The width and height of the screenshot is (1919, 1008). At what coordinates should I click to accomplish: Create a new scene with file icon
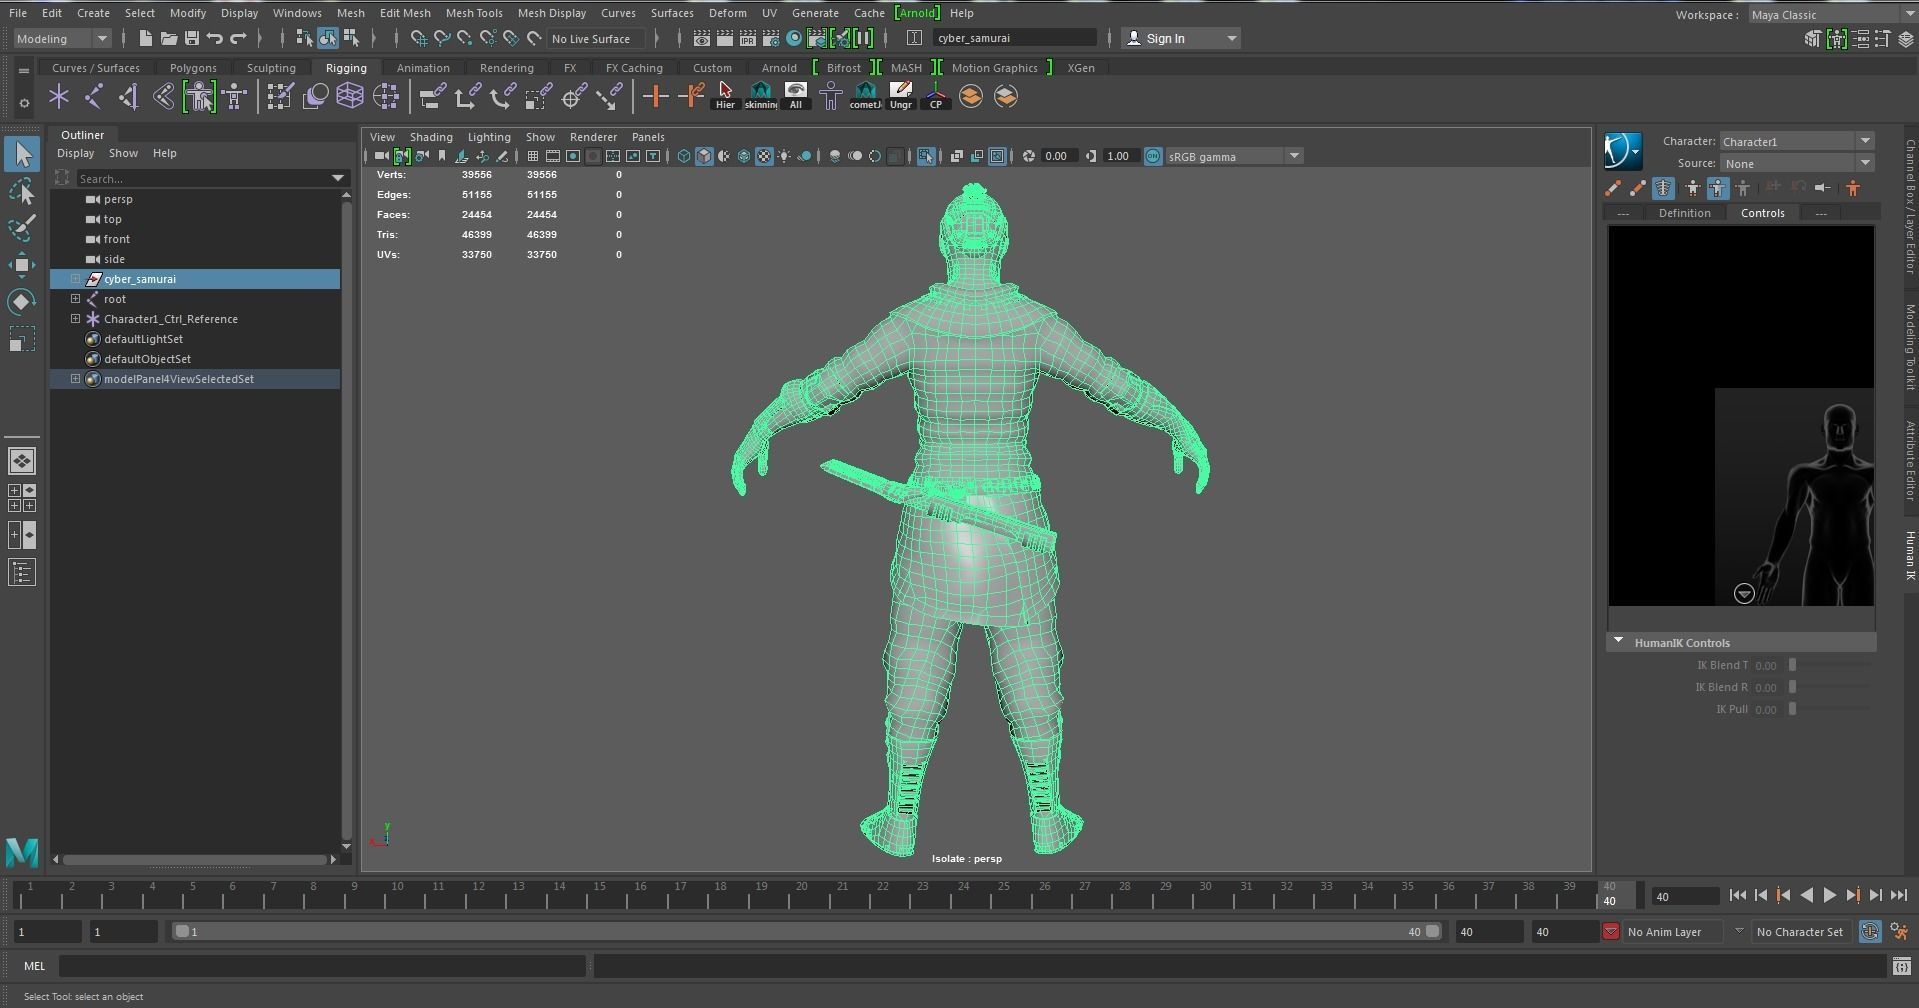coord(145,38)
